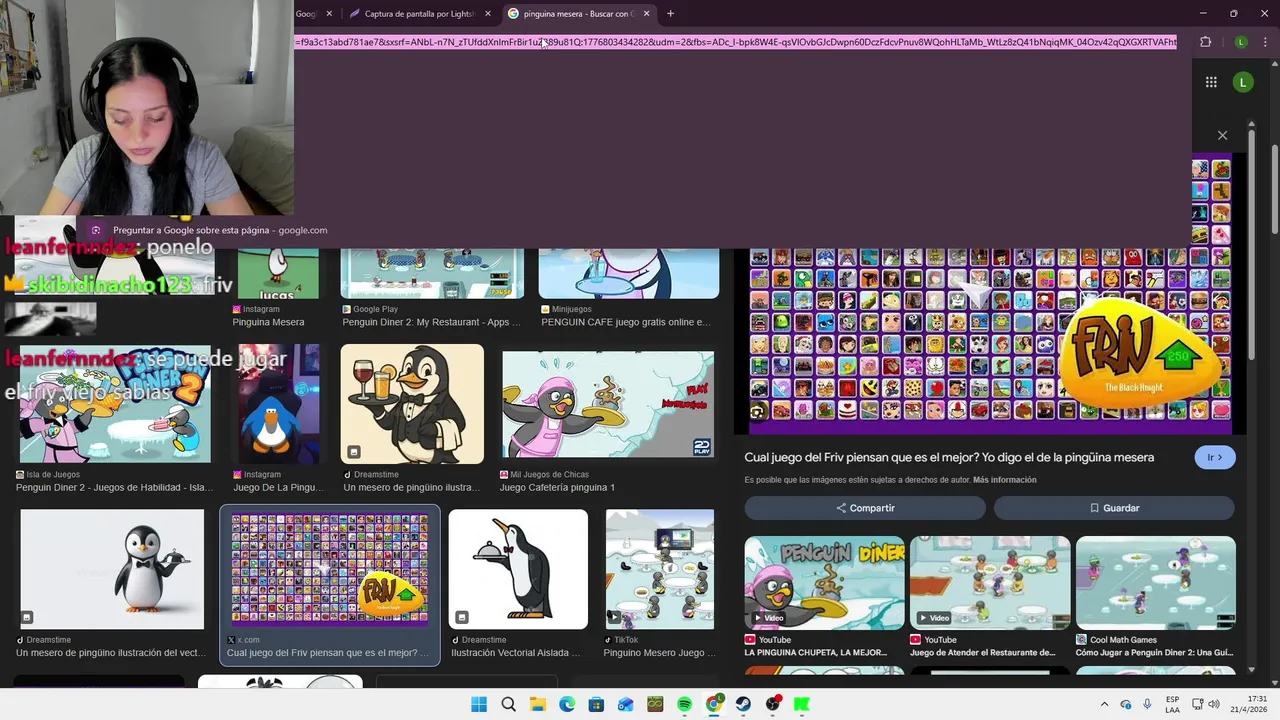Open Ilustración Vectorial Aislada penguin image
This screenshot has width=1280, height=720.
518,569
